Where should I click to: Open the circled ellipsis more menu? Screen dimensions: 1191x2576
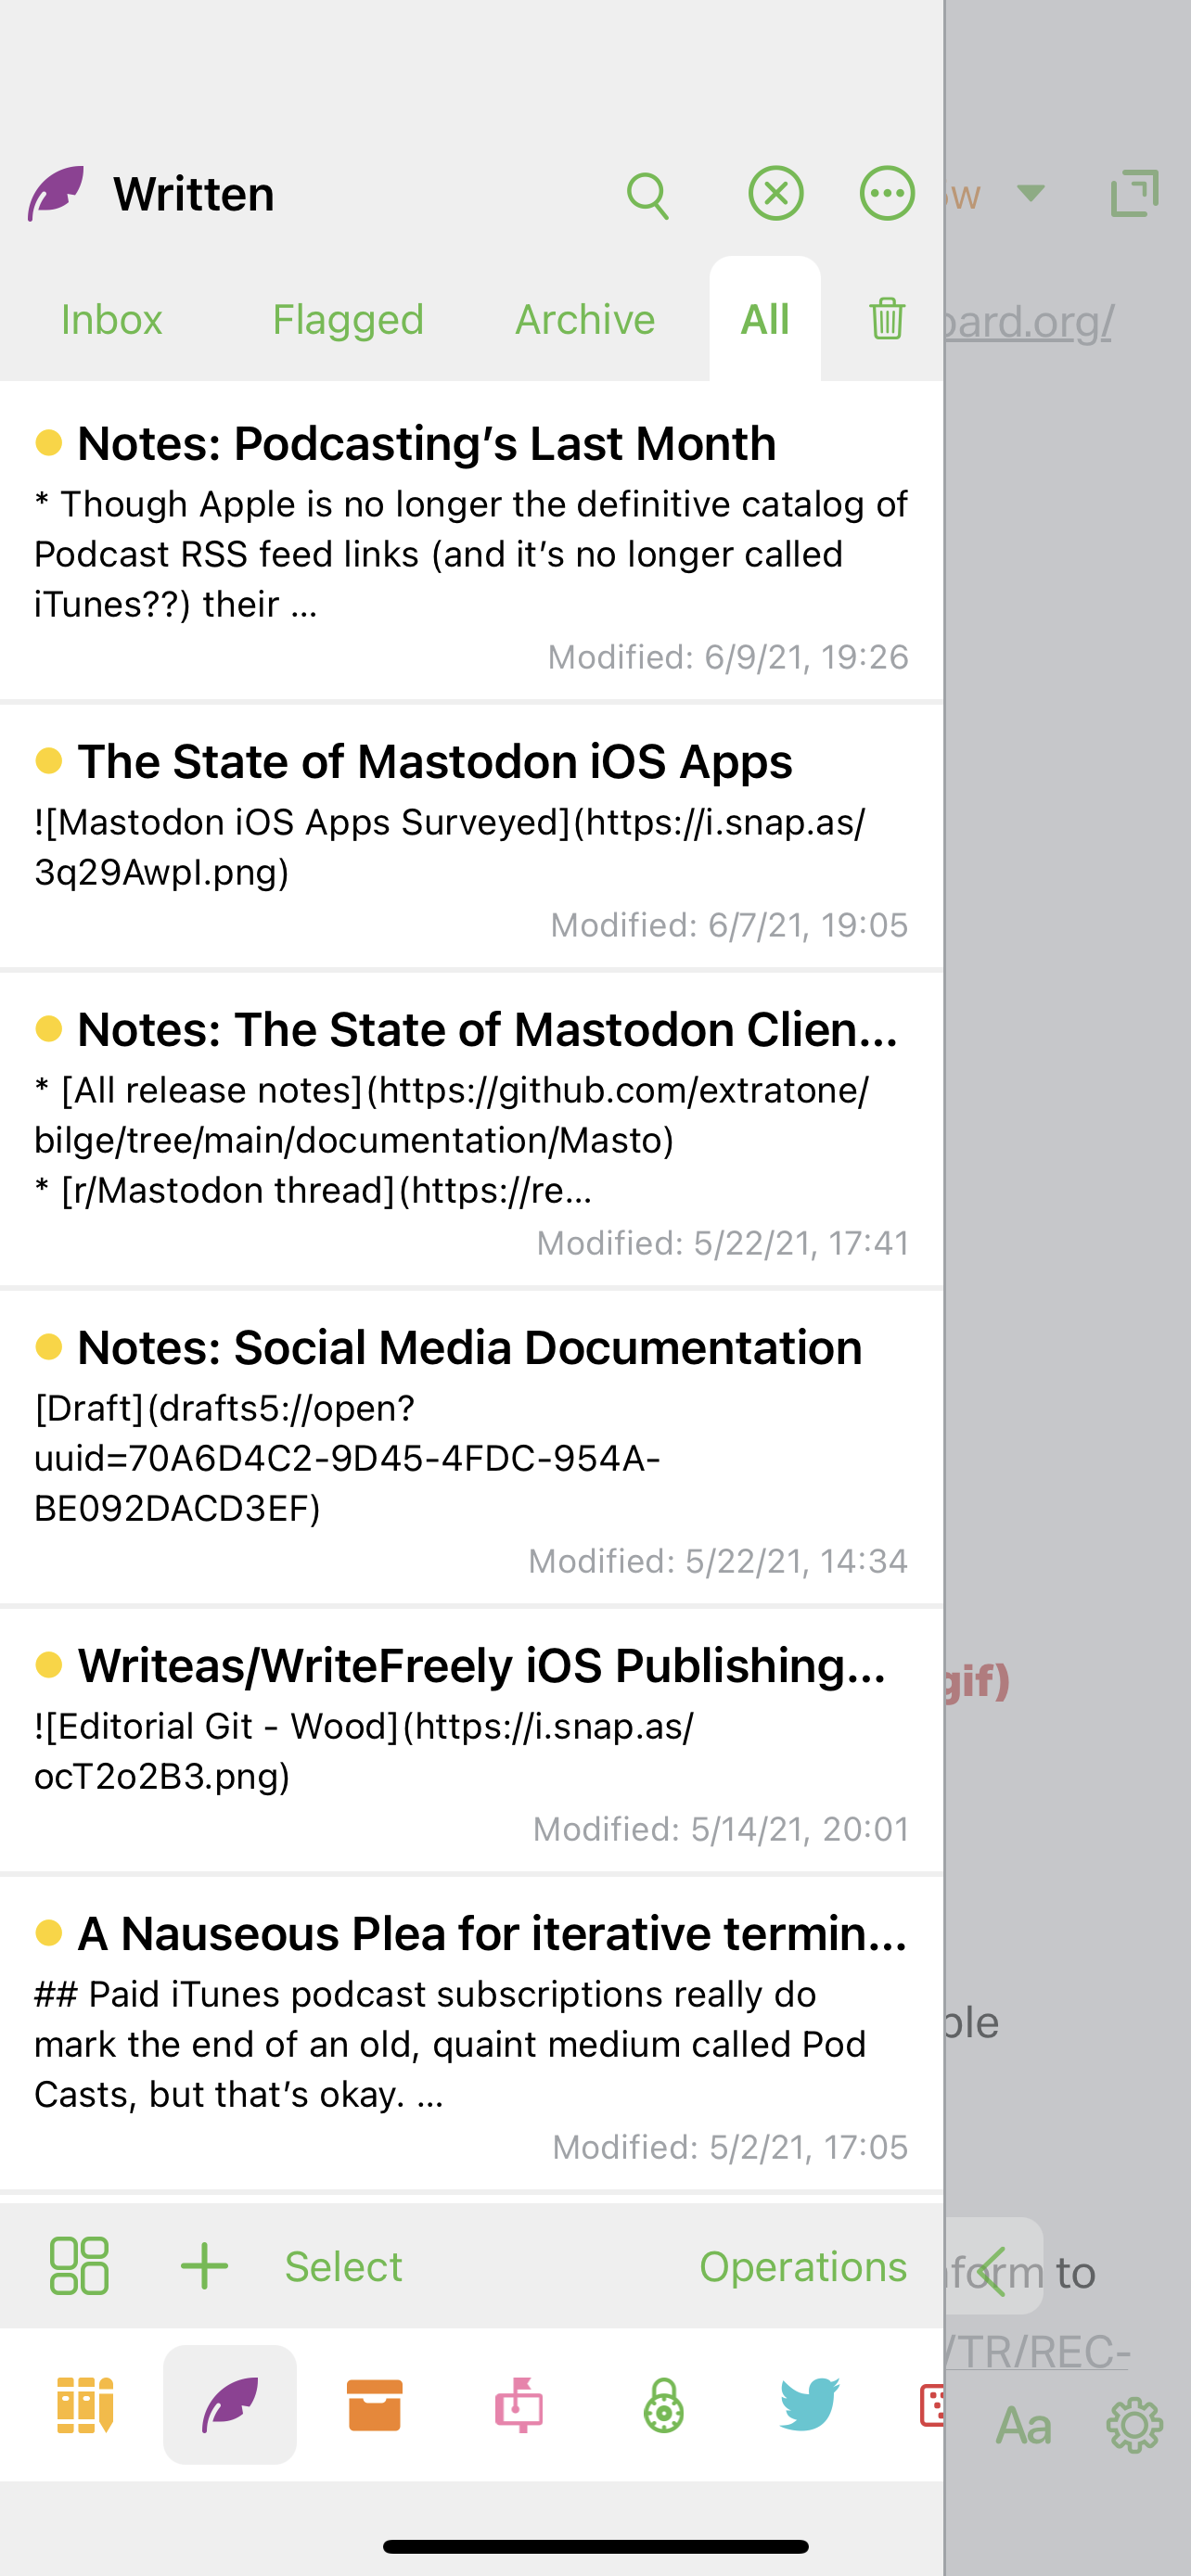(887, 194)
